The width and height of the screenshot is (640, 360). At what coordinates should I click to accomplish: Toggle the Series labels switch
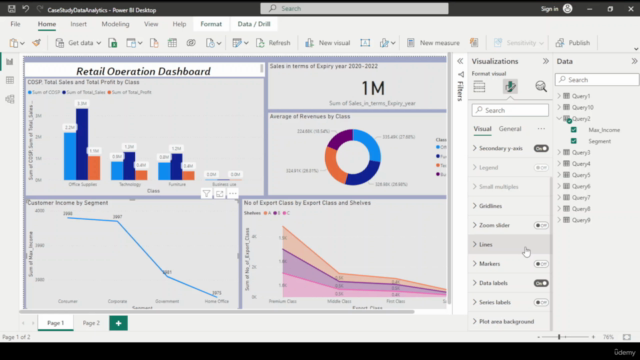tap(541, 302)
